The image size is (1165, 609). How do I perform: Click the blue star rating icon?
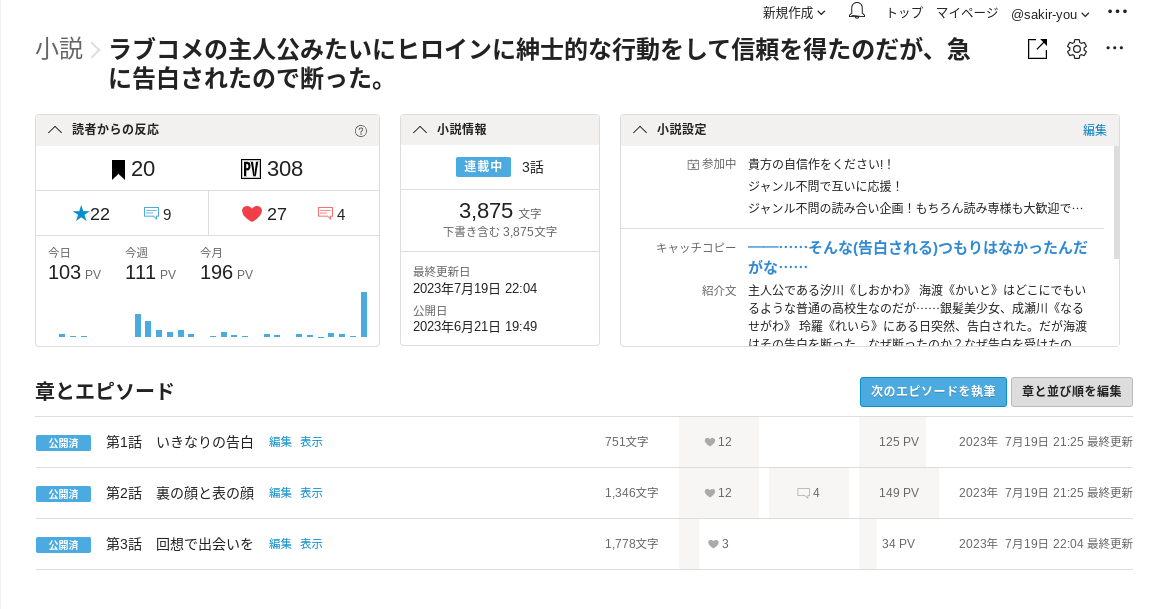[x=81, y=214]
